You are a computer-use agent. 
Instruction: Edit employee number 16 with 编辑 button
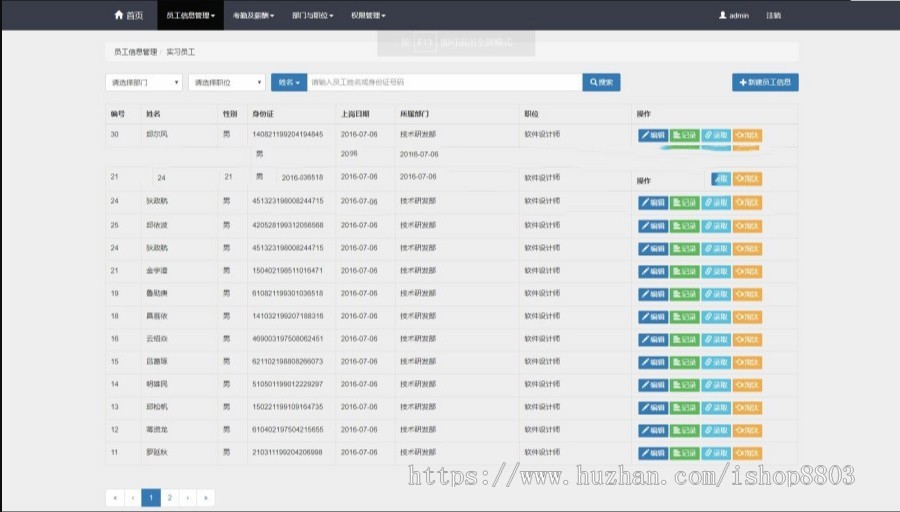coord(653,339)
